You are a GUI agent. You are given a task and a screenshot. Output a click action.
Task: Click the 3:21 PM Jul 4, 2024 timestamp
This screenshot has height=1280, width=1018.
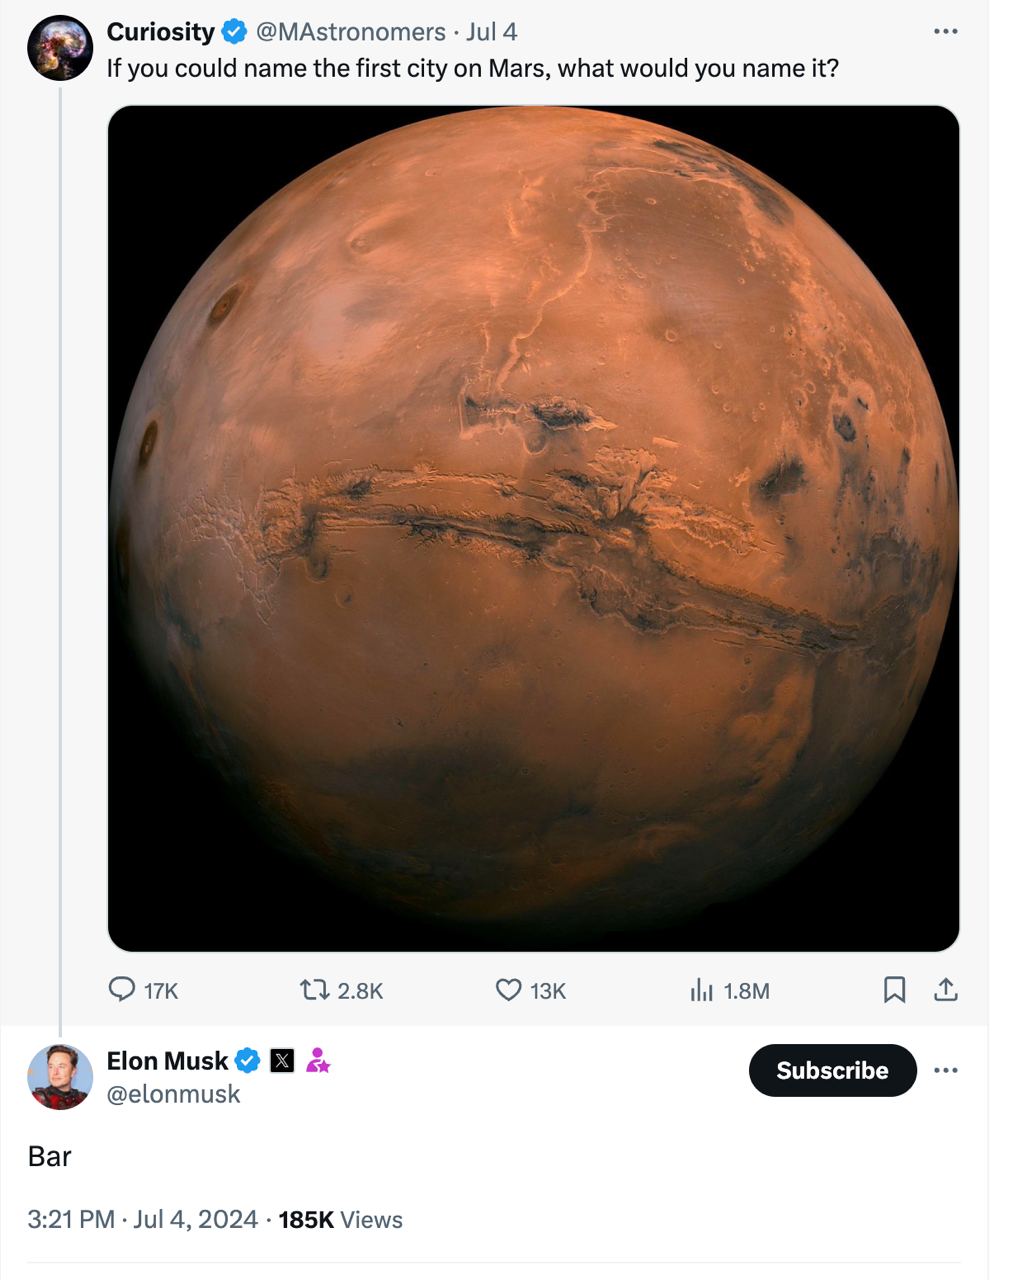[143, 1219]
